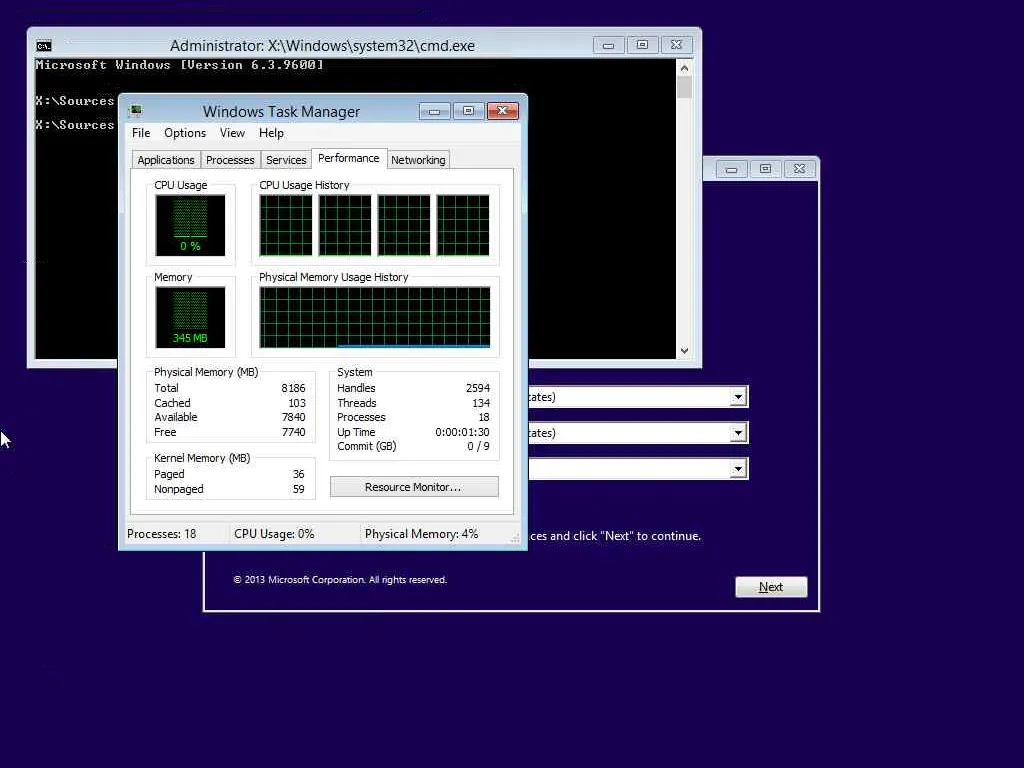The image size is (1024, 768).
Task: Open the File menu in Task Manager
Action: (x=141, y=133)
